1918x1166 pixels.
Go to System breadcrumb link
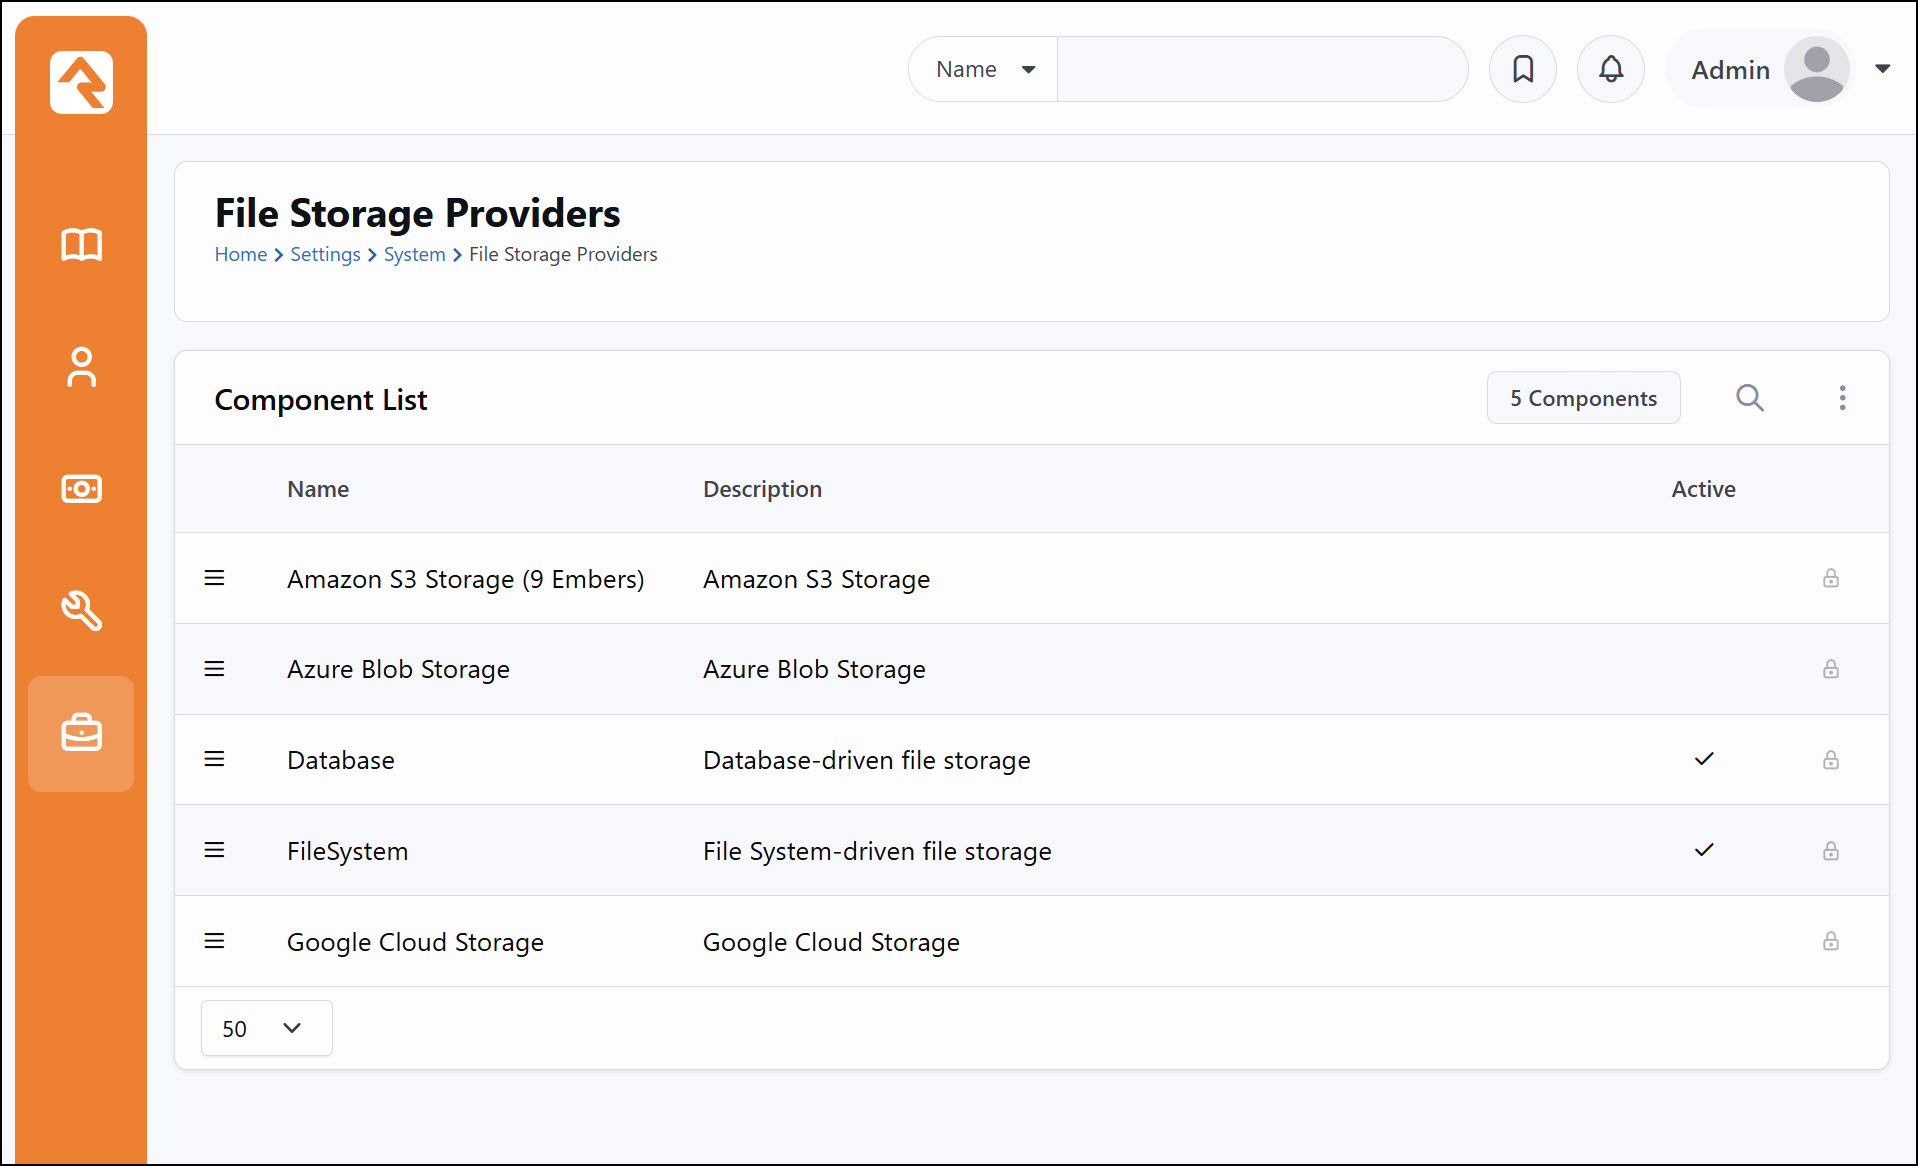point(414,254)
